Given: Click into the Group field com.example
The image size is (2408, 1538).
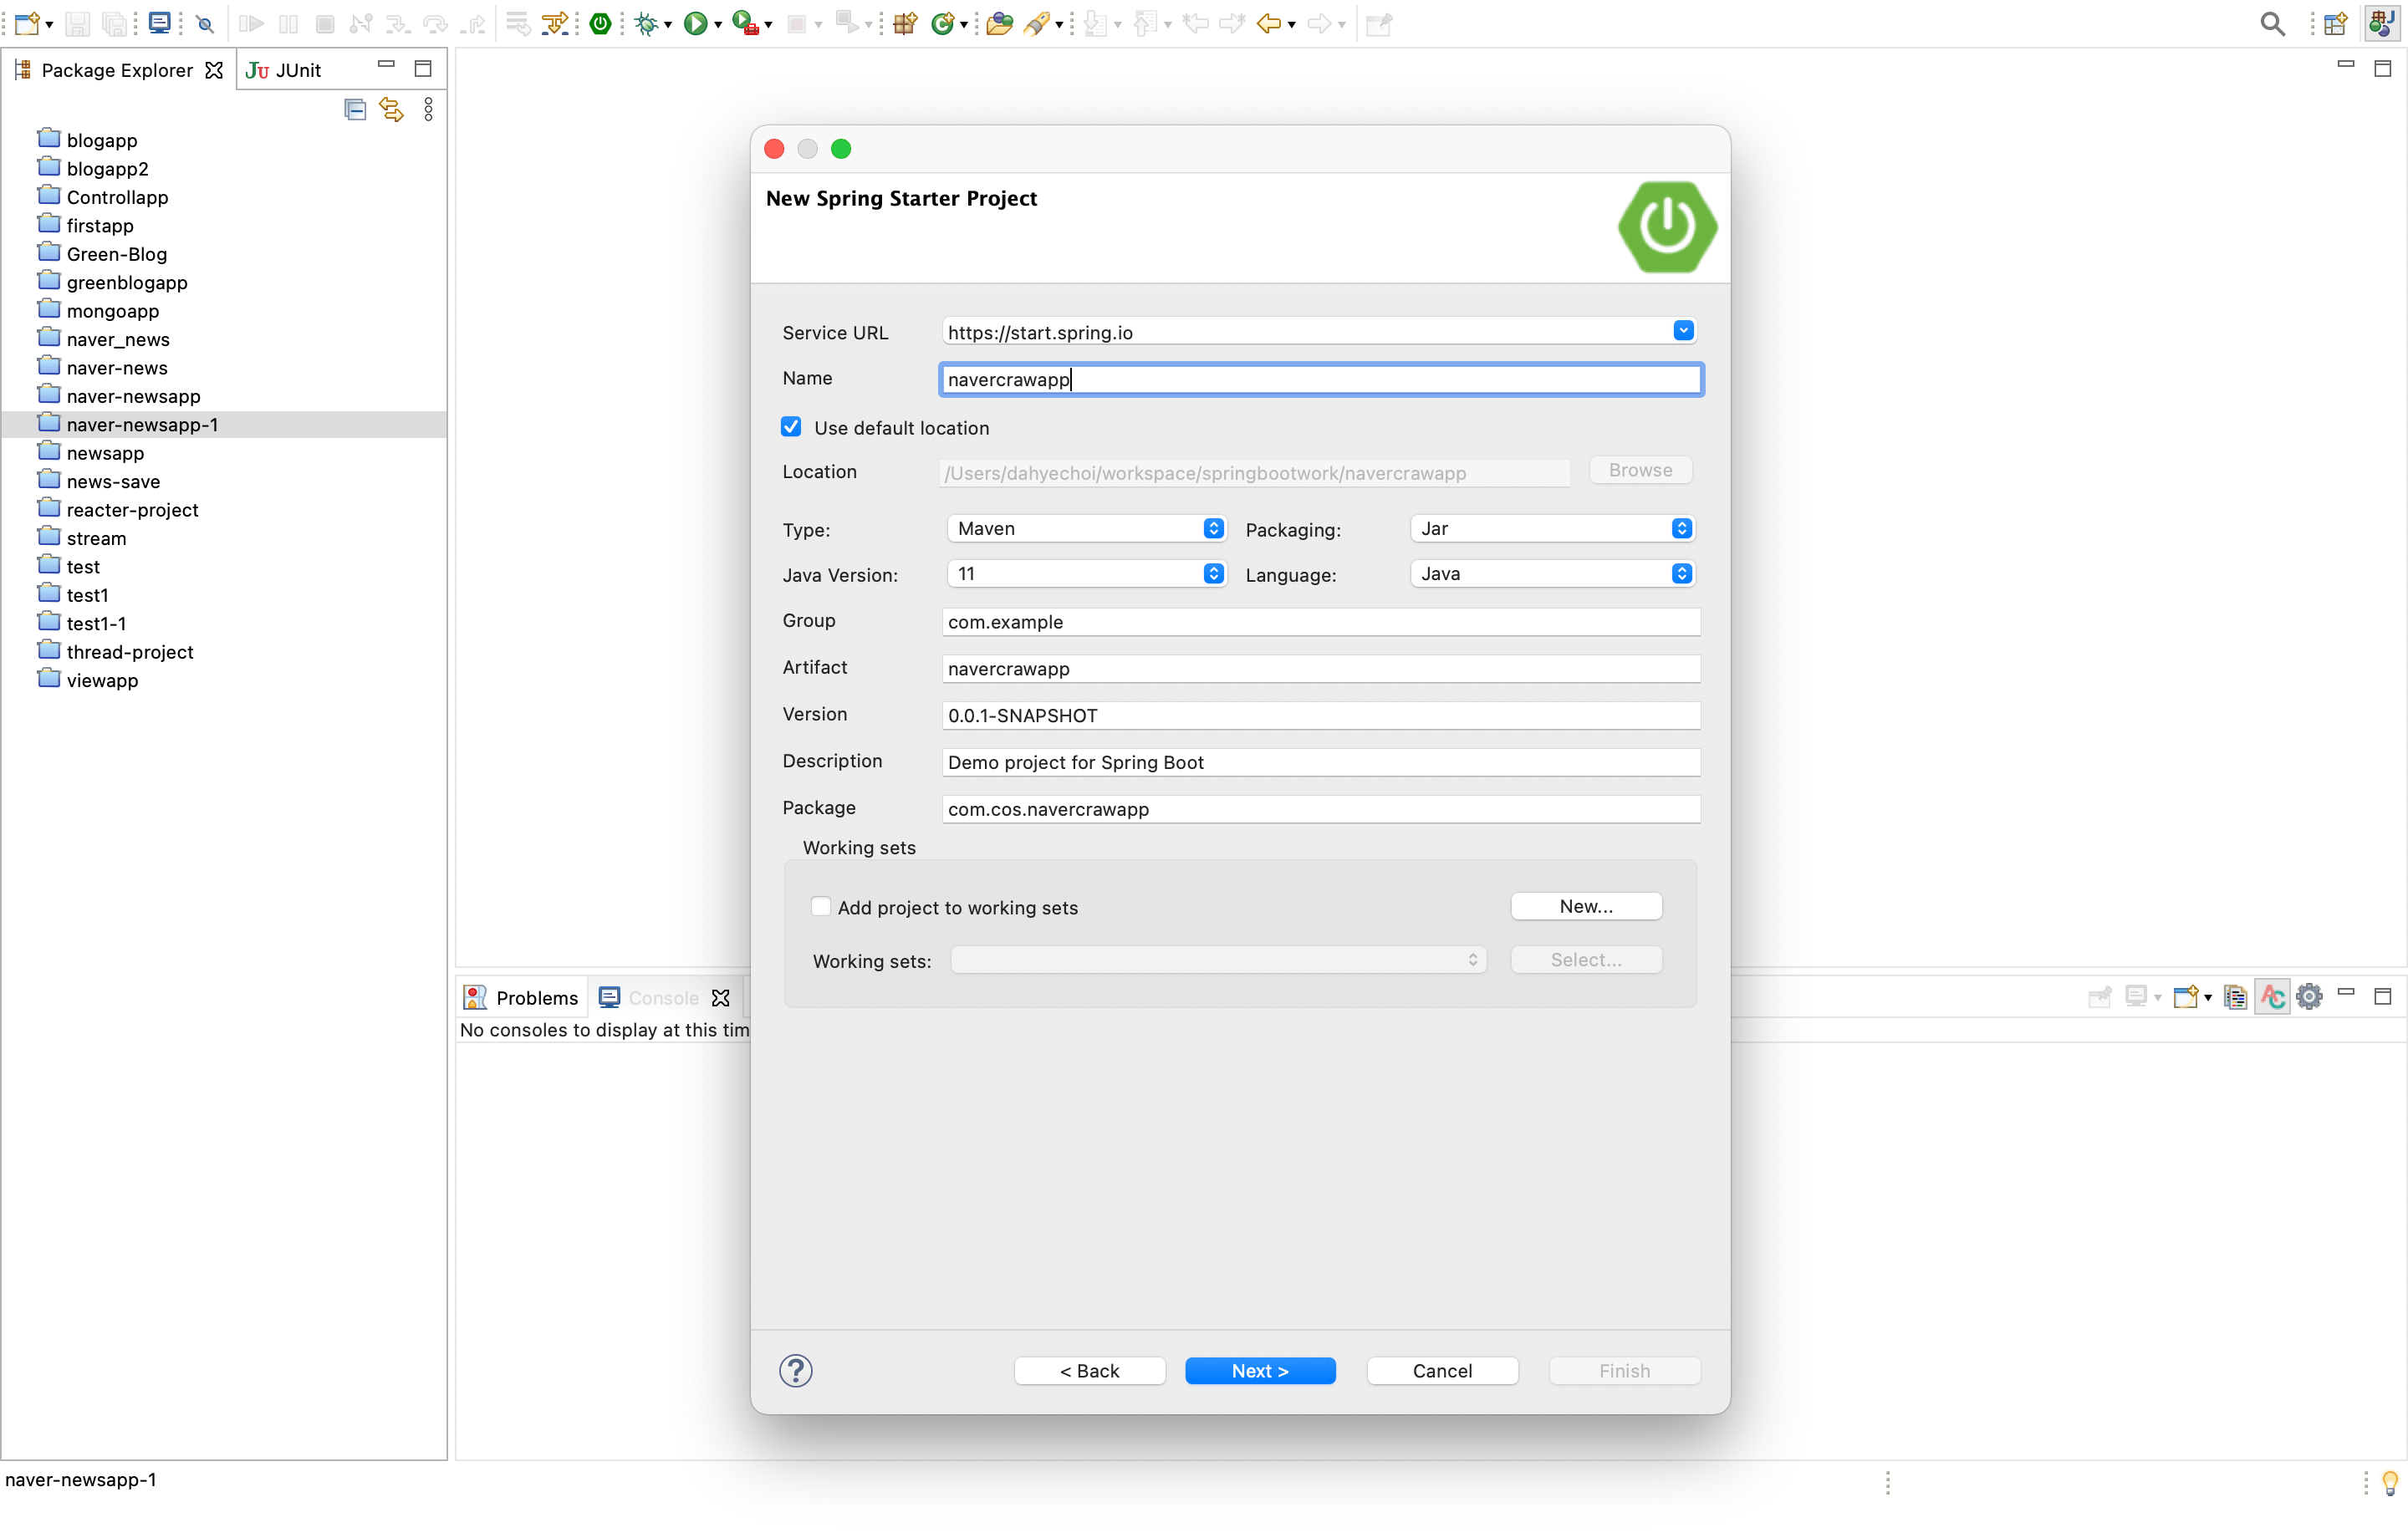Looking at the screenshot, I should click(x=1321, y=621).
